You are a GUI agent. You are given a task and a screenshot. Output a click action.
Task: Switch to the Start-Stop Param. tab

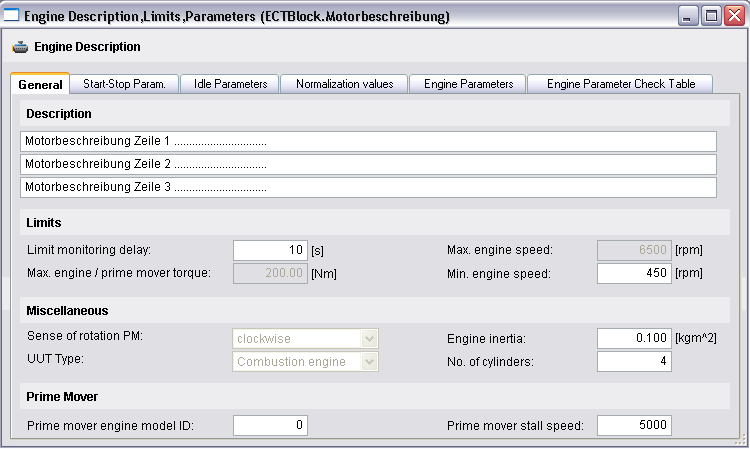pyautogui.click(x=124, y=84)
